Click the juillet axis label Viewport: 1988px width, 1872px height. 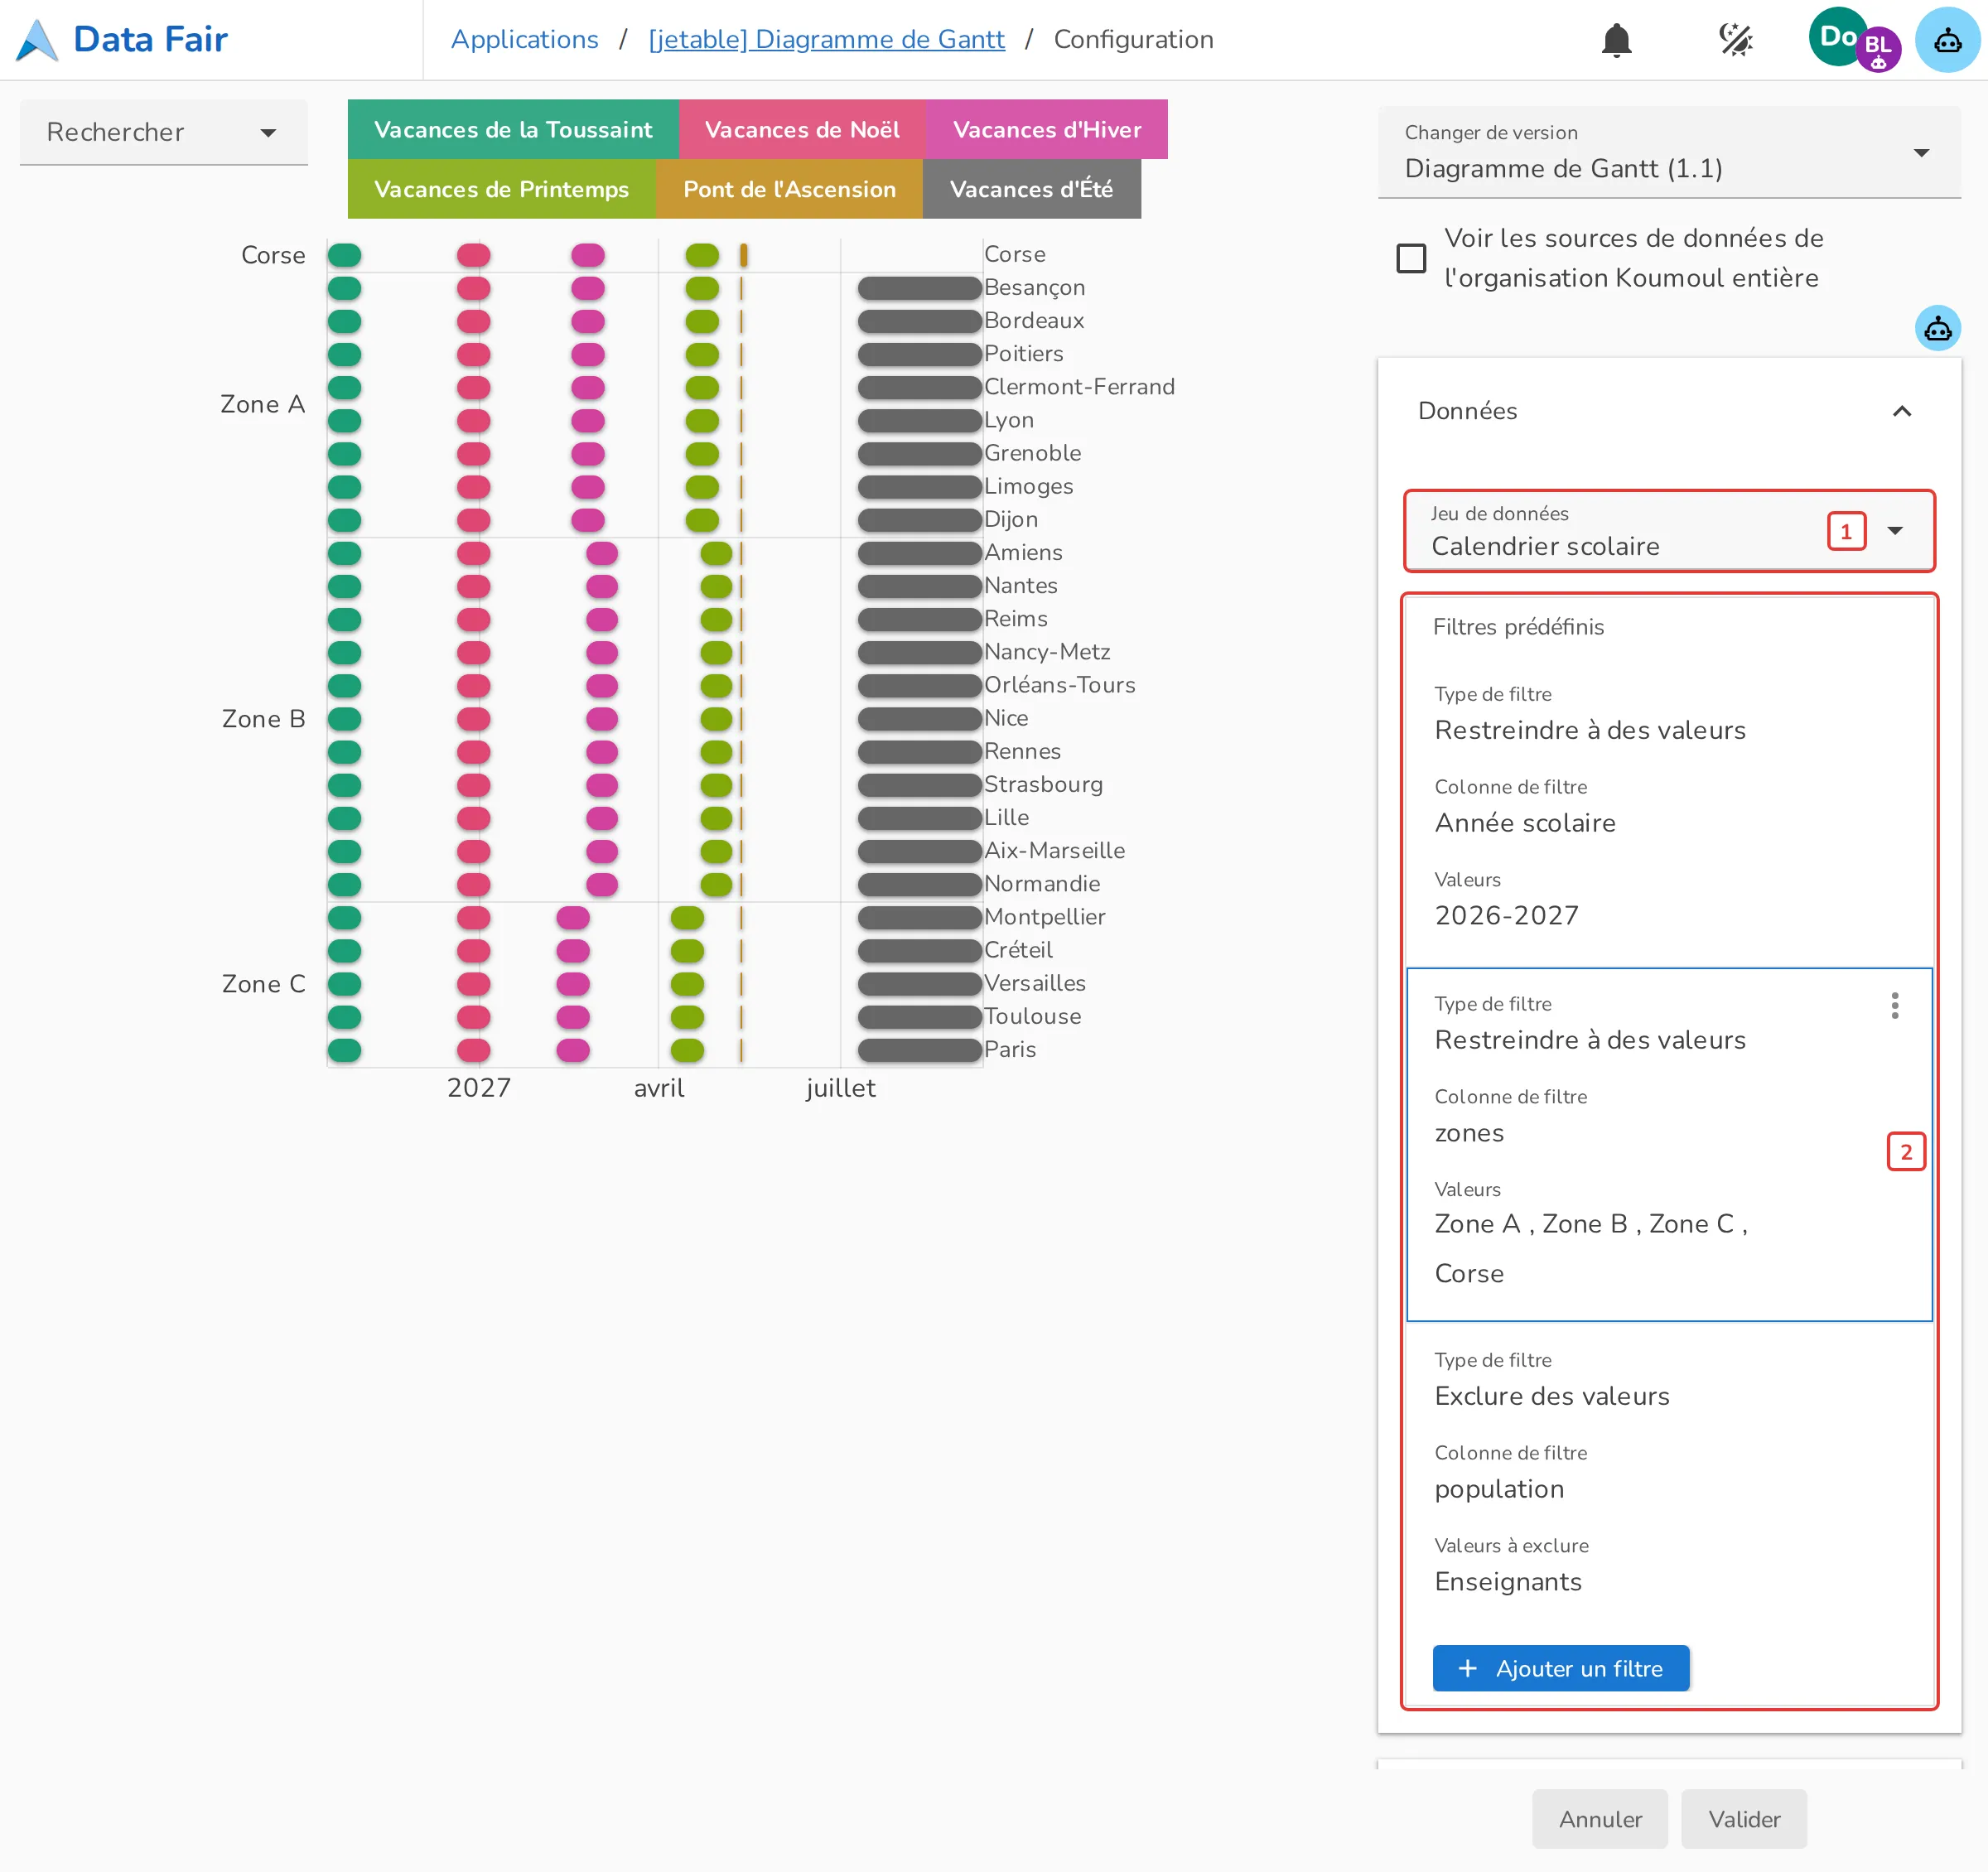[x=840, y=1088]
